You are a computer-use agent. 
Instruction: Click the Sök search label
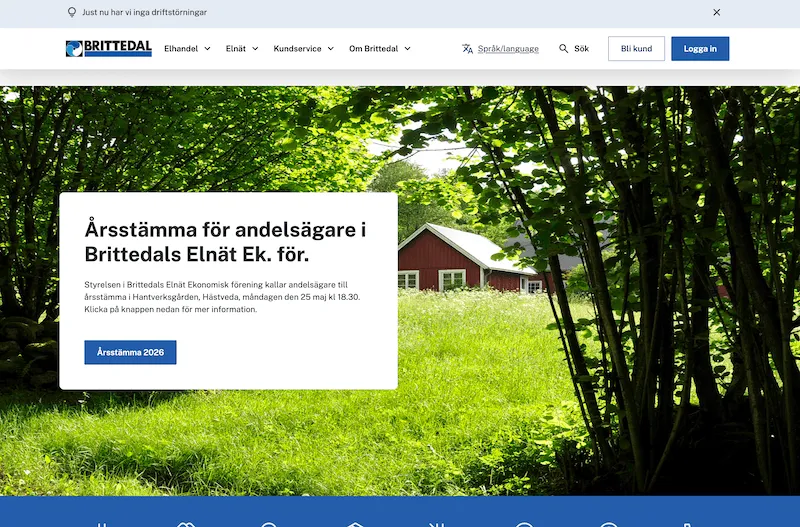click(581, 48)
